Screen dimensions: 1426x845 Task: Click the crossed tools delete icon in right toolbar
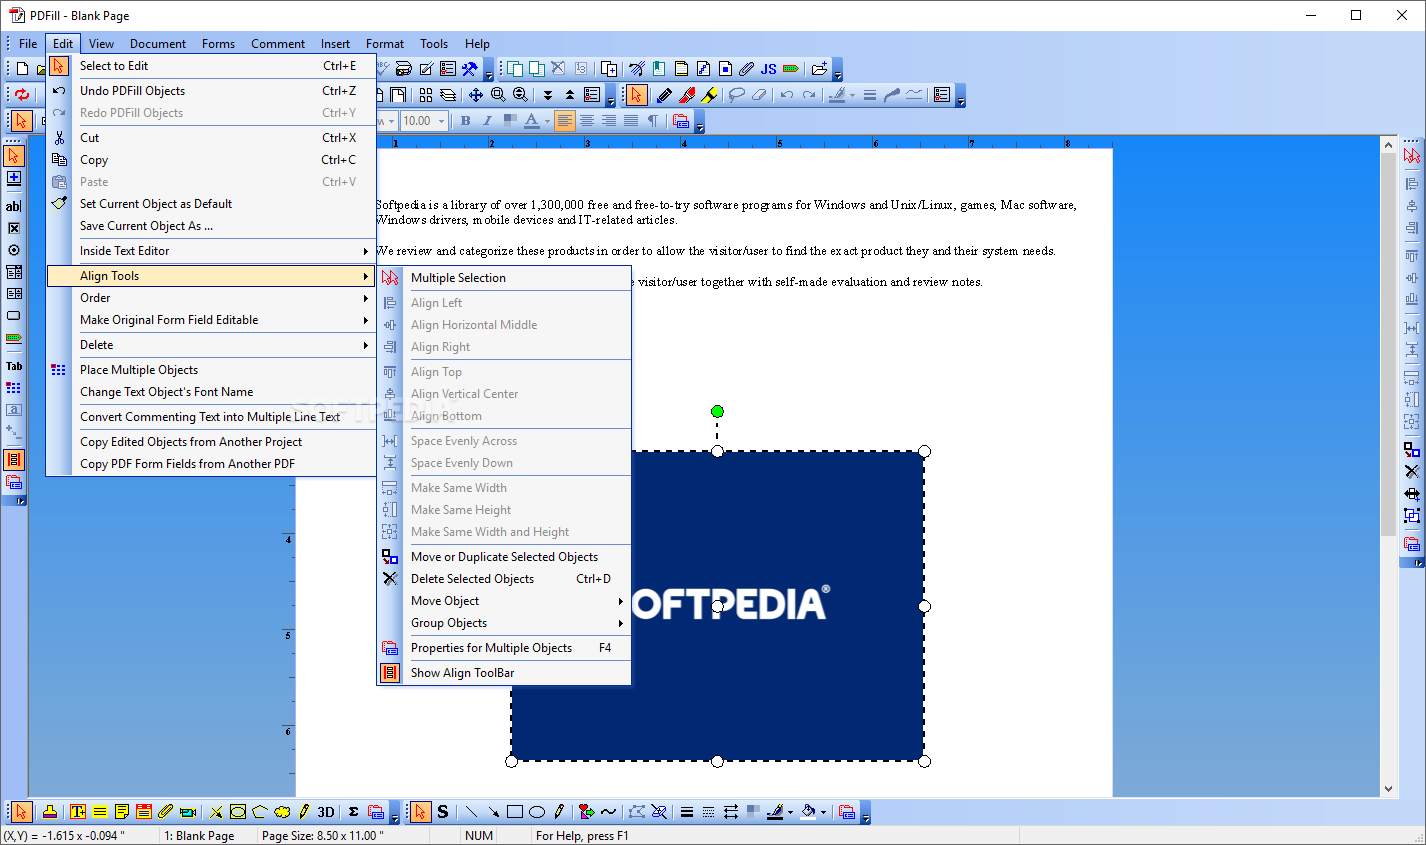[1412, 471]
